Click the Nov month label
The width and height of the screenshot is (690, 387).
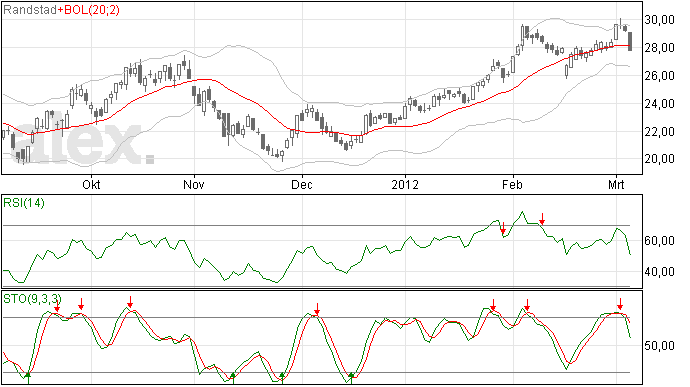tap(194, 184)
